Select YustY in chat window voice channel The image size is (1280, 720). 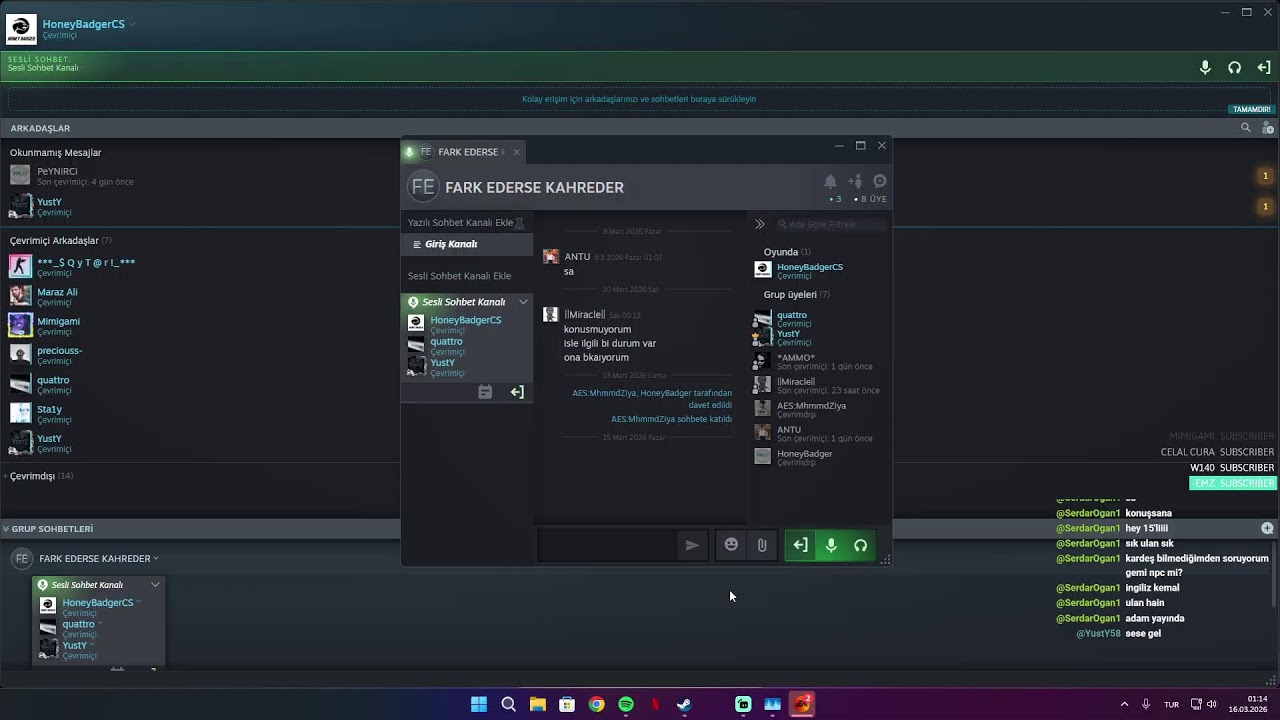[x=436, y=367]
